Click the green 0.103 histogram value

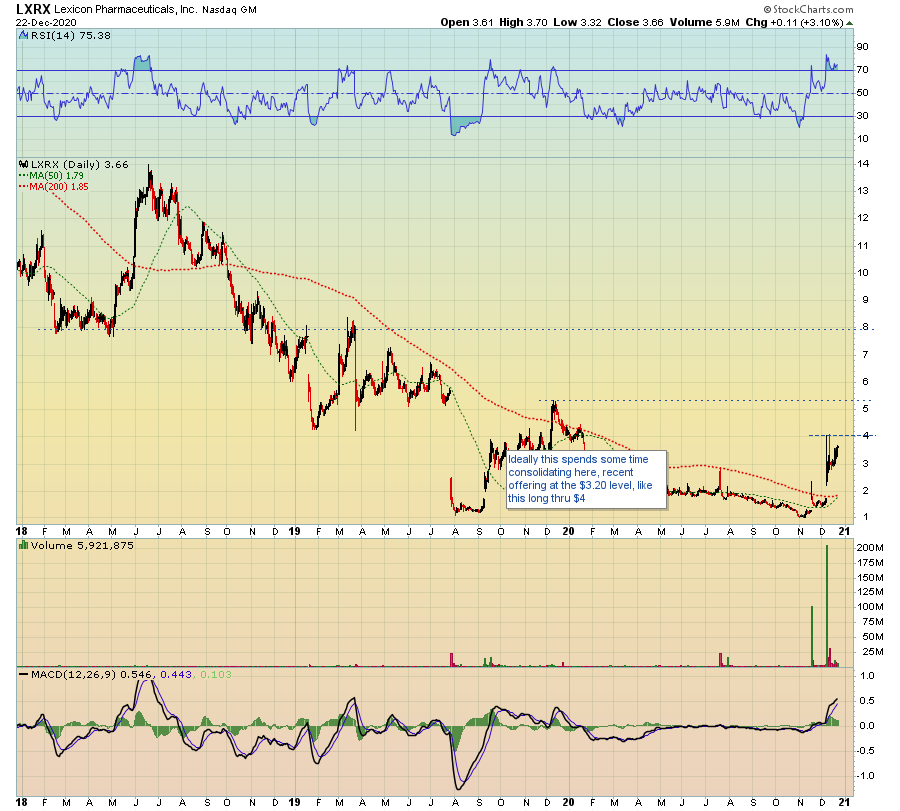pyautogui.click(x=216, y=674)
